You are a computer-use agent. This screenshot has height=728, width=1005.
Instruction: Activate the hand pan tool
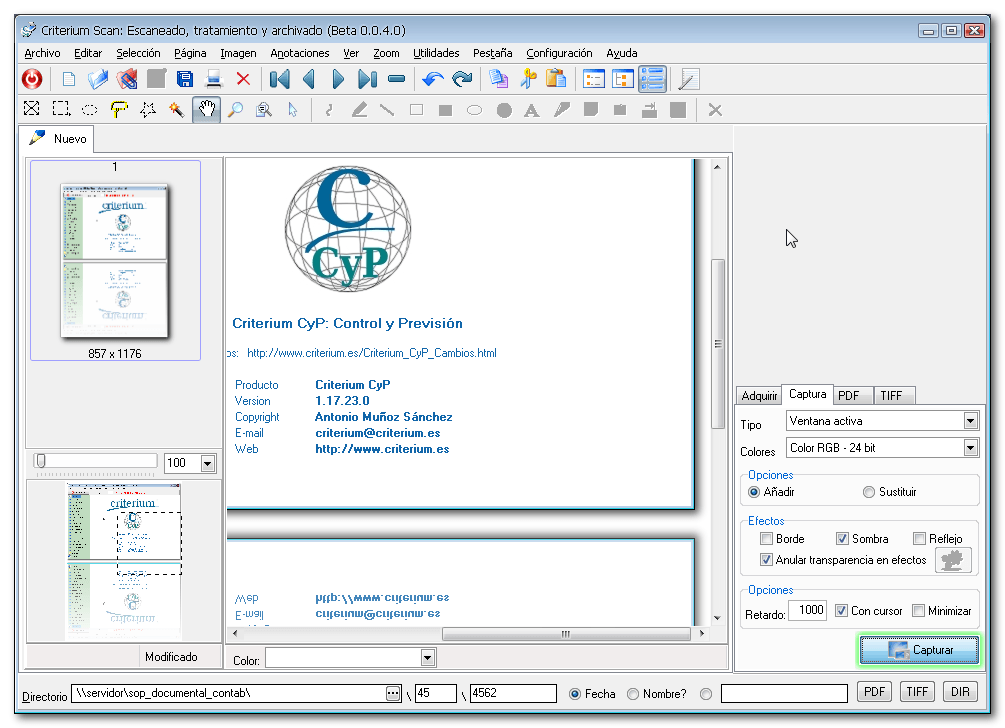[x=206, y=110]
